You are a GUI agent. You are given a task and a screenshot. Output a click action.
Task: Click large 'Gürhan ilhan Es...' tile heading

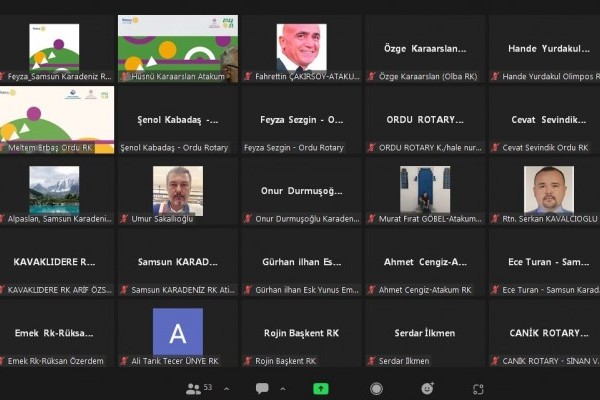tap(302, 262)
